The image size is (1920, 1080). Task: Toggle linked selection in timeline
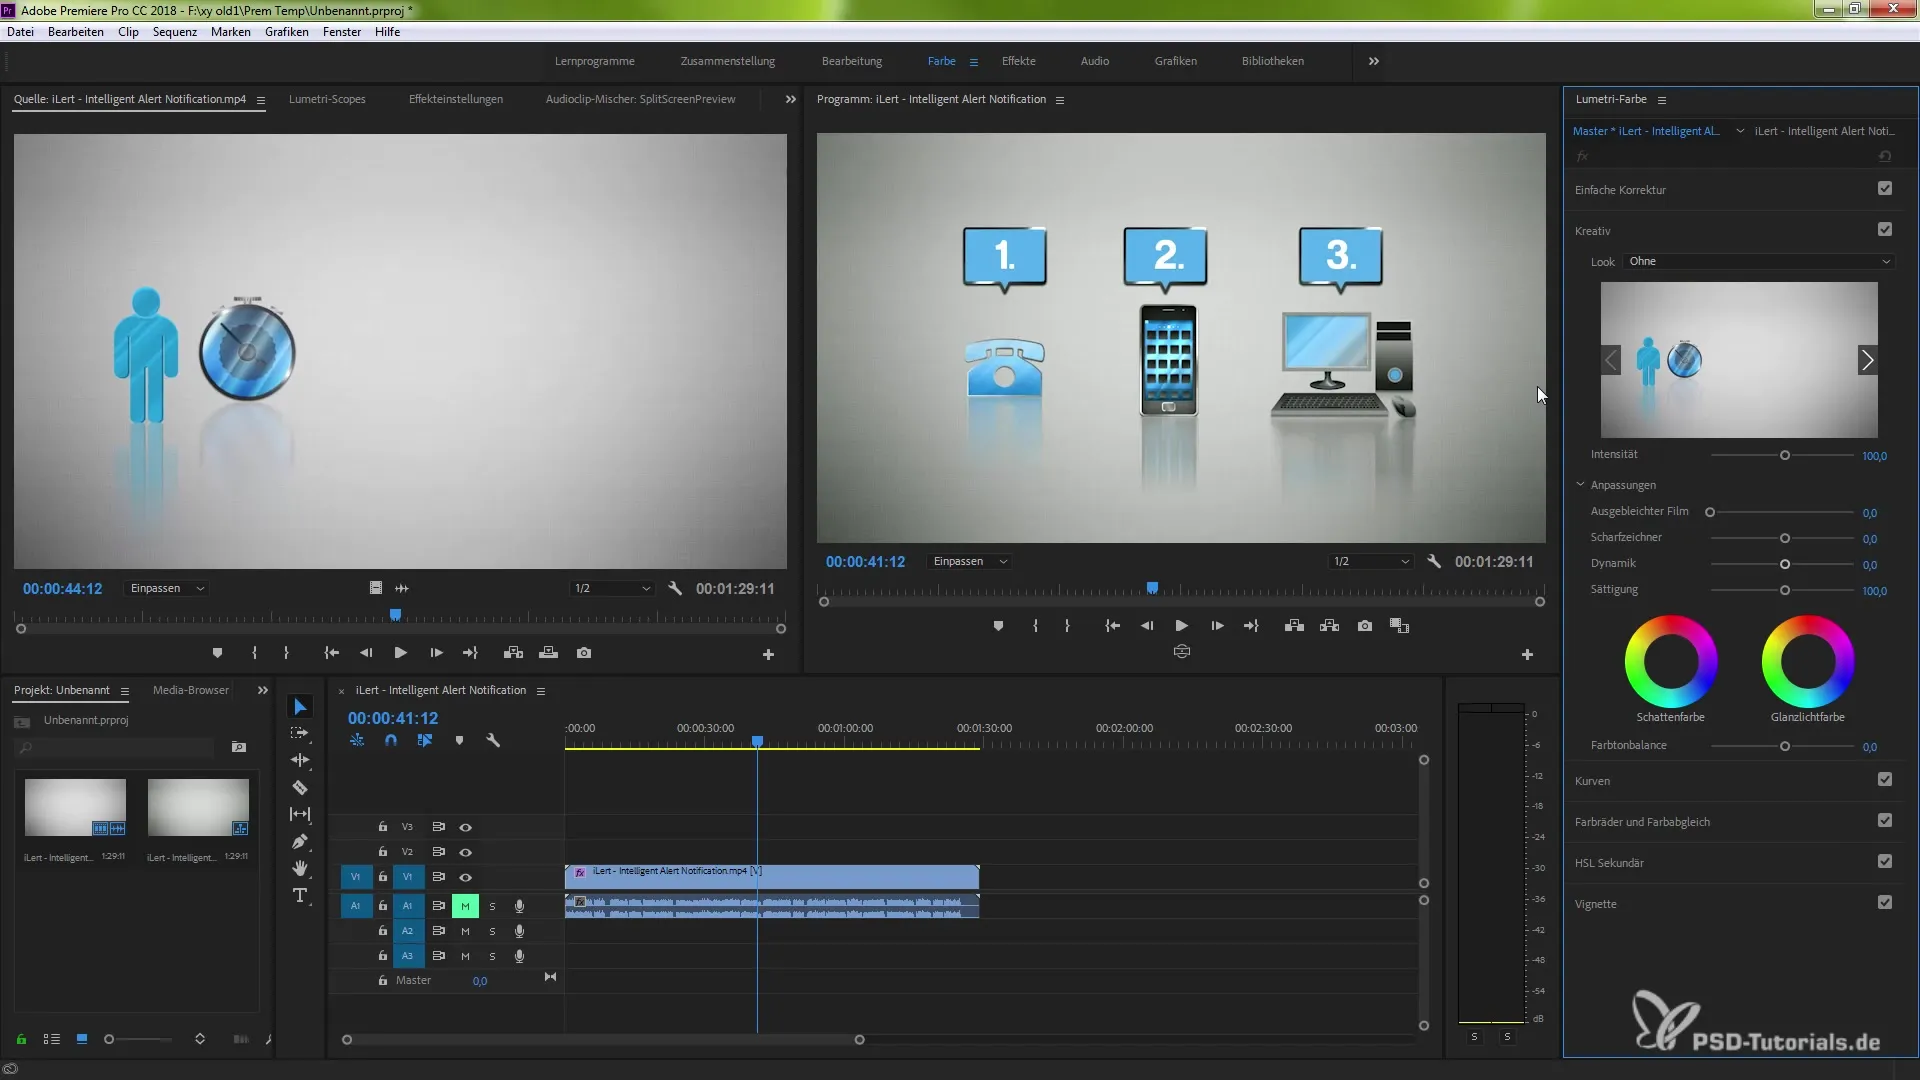(x=425, y=741)
